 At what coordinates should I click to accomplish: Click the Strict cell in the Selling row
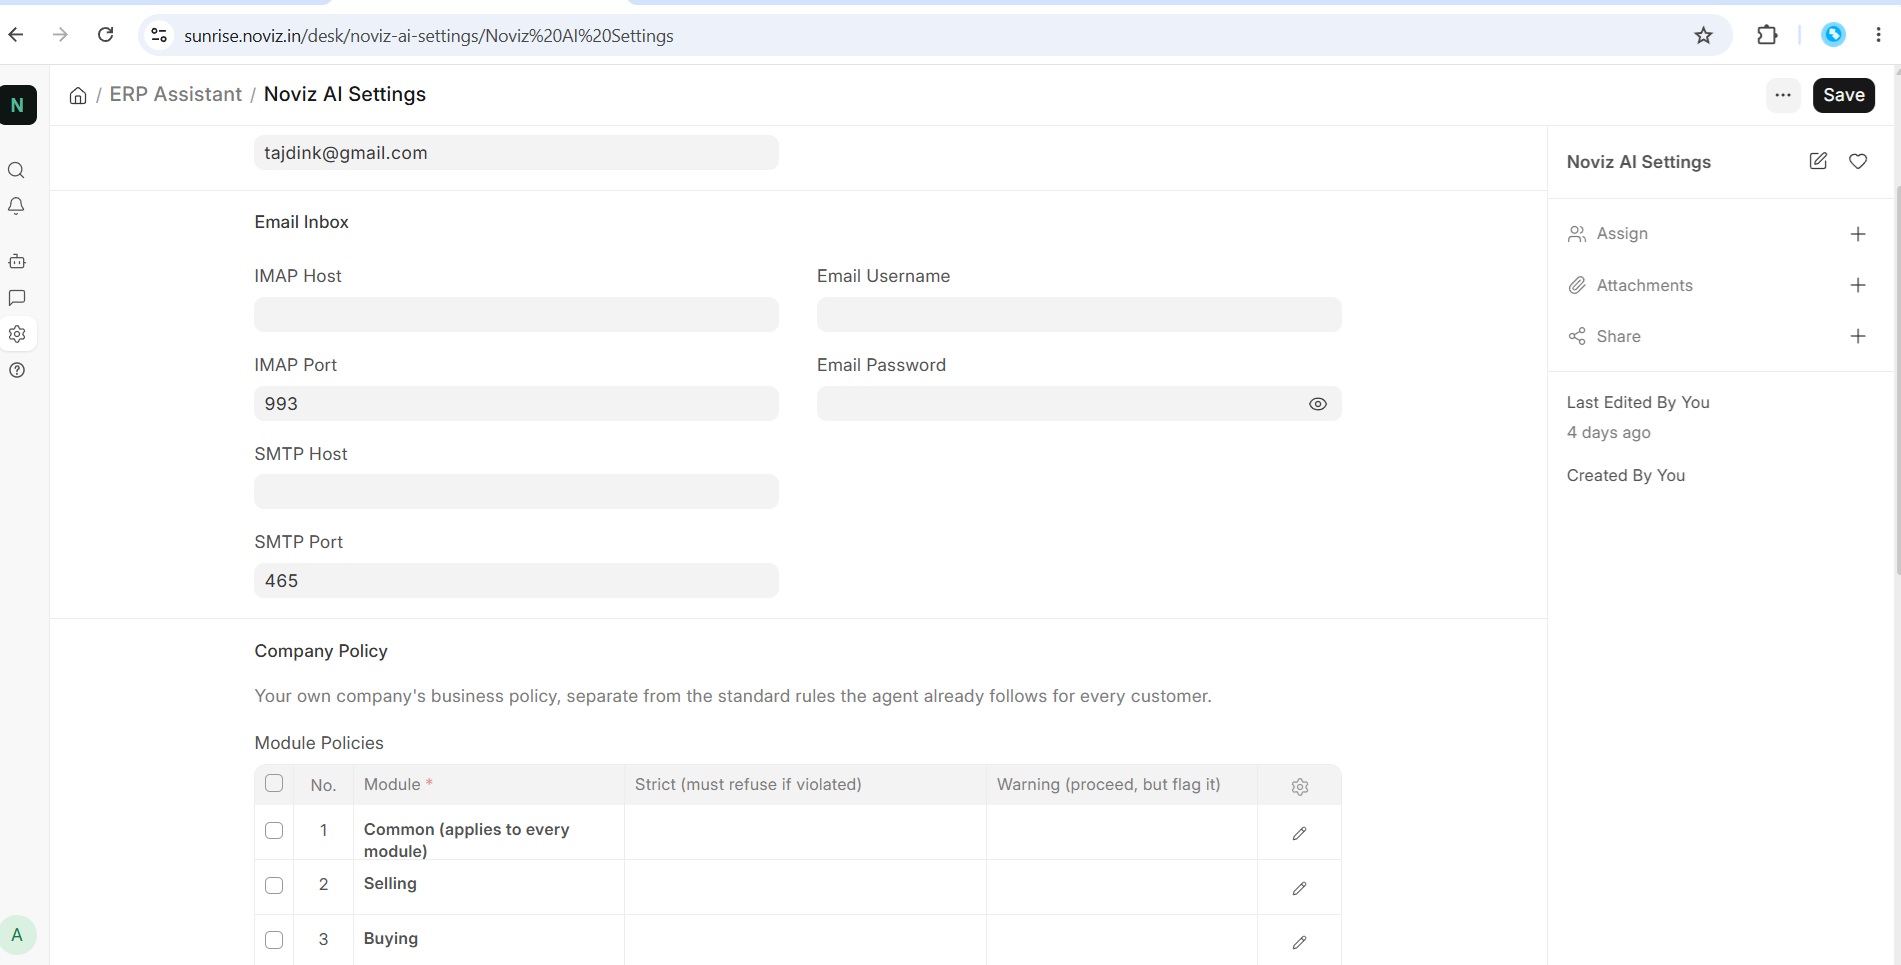(x=805, y=887)
